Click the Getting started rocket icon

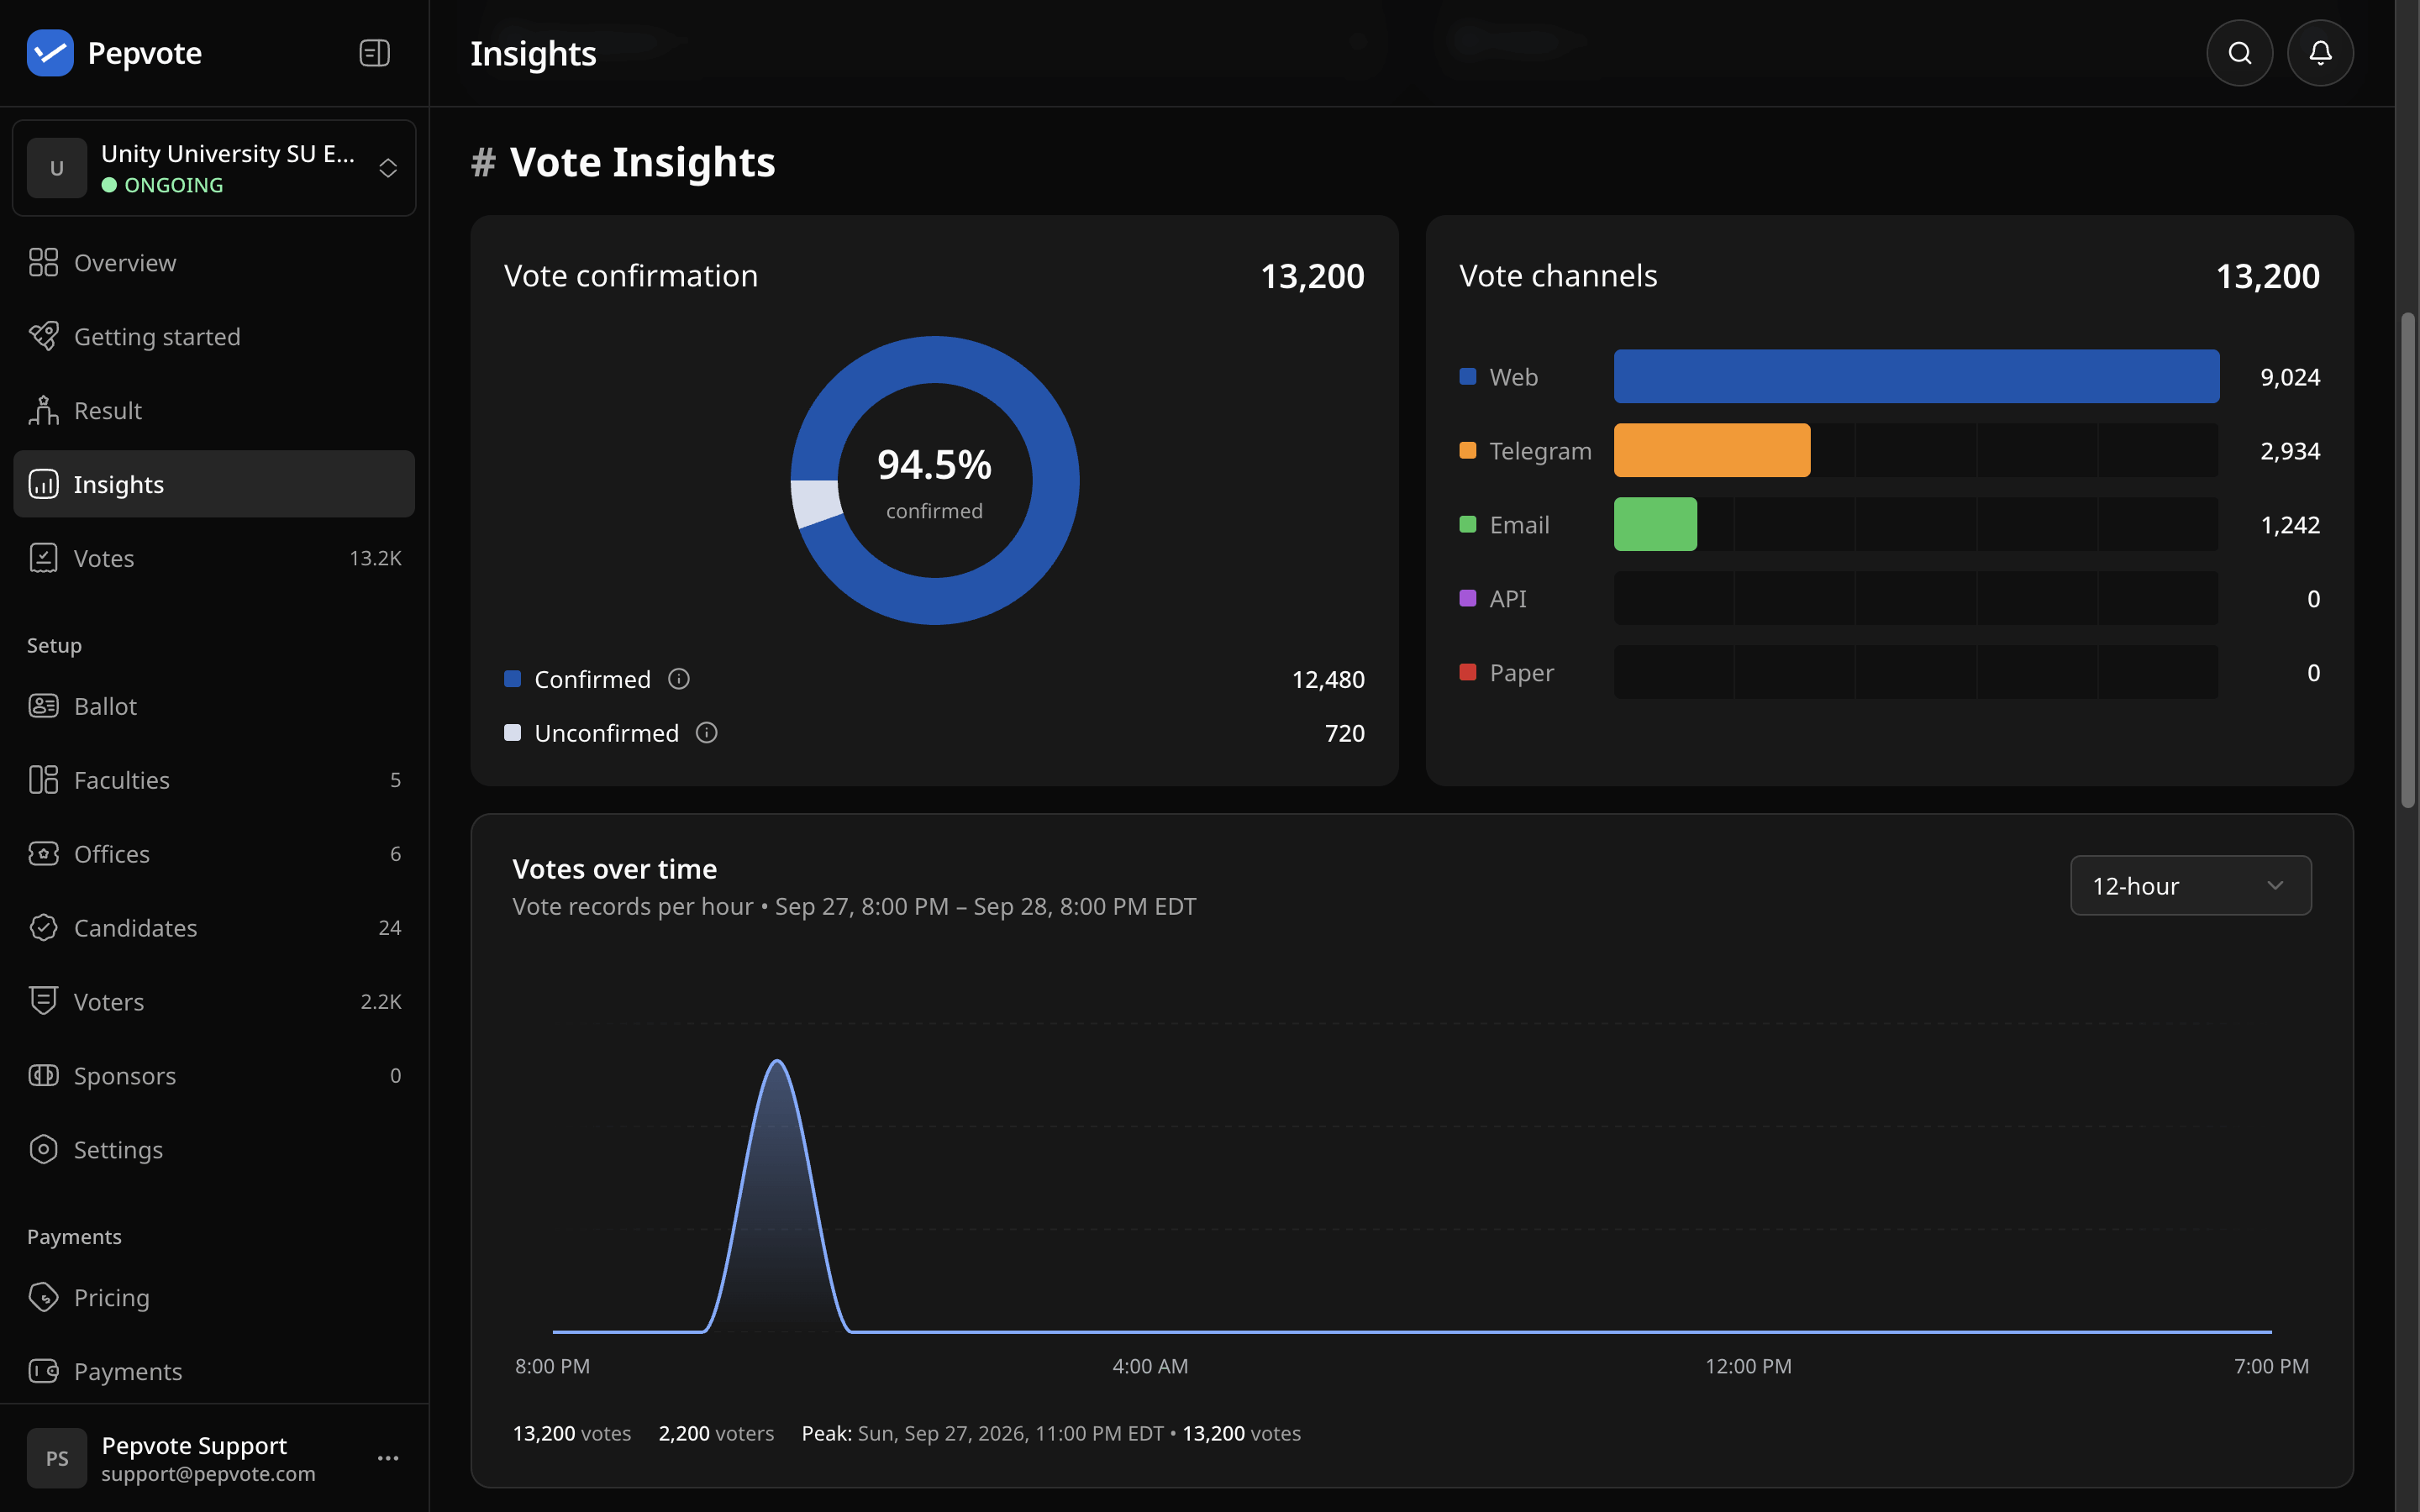[x=43, y=336]
